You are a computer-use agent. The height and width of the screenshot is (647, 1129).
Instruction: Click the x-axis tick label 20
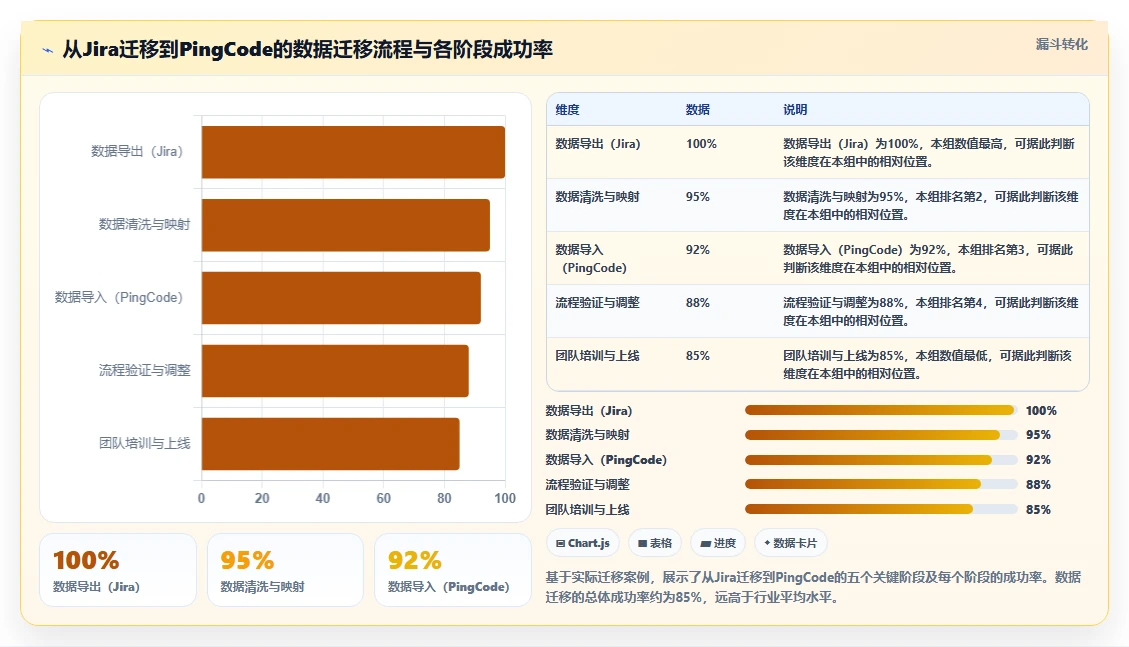click(x=262, y=498)
